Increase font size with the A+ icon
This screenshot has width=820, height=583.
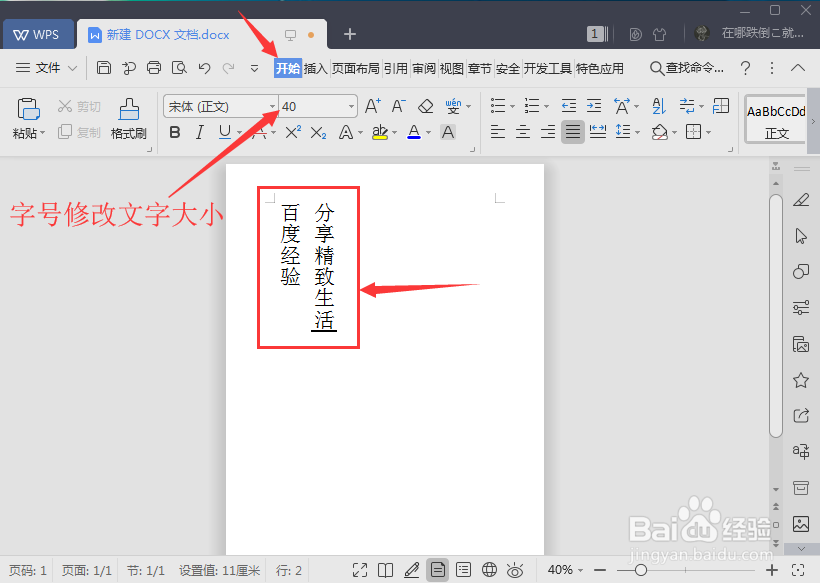point(371,105)
